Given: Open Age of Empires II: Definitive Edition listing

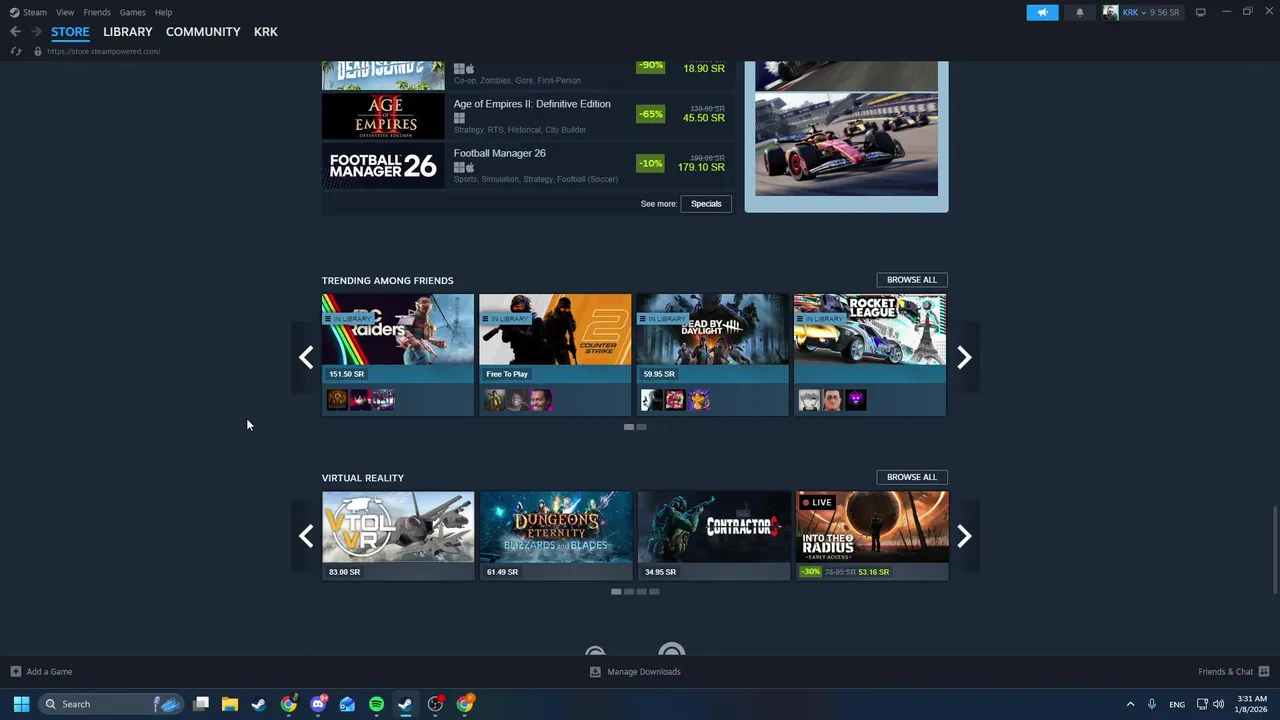Looking at the screenshot, I should [528, 116].
